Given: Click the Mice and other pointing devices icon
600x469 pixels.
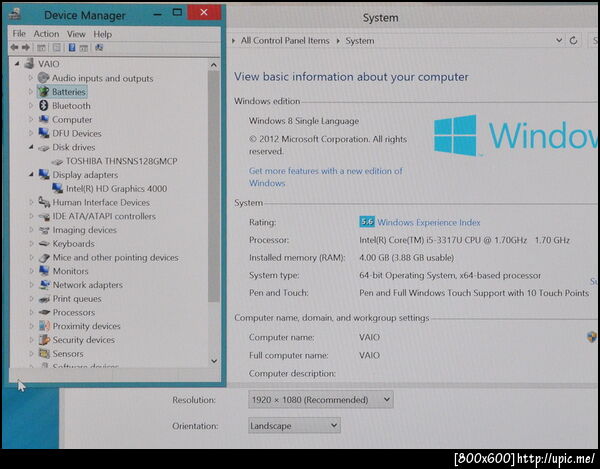Looking at the screenshot, I should tap(44, 257).
